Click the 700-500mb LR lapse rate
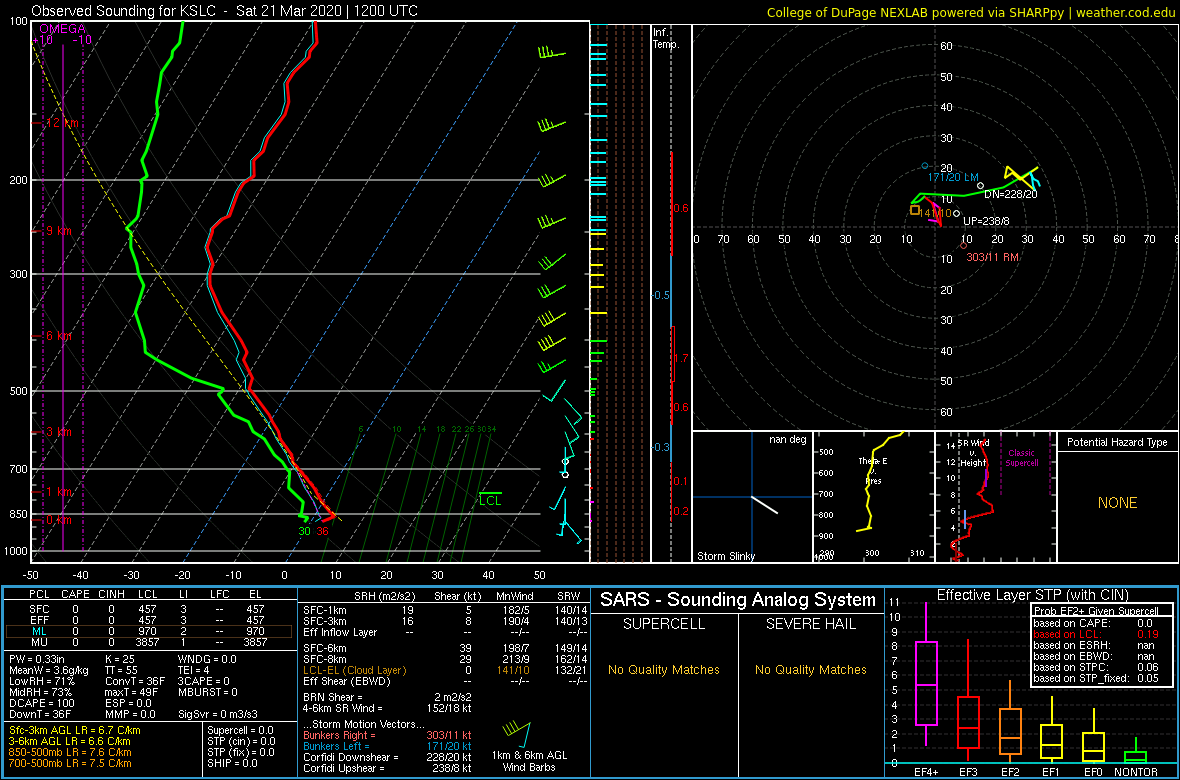The height and width of the screenshot is (780, 1180). (70, 763)
